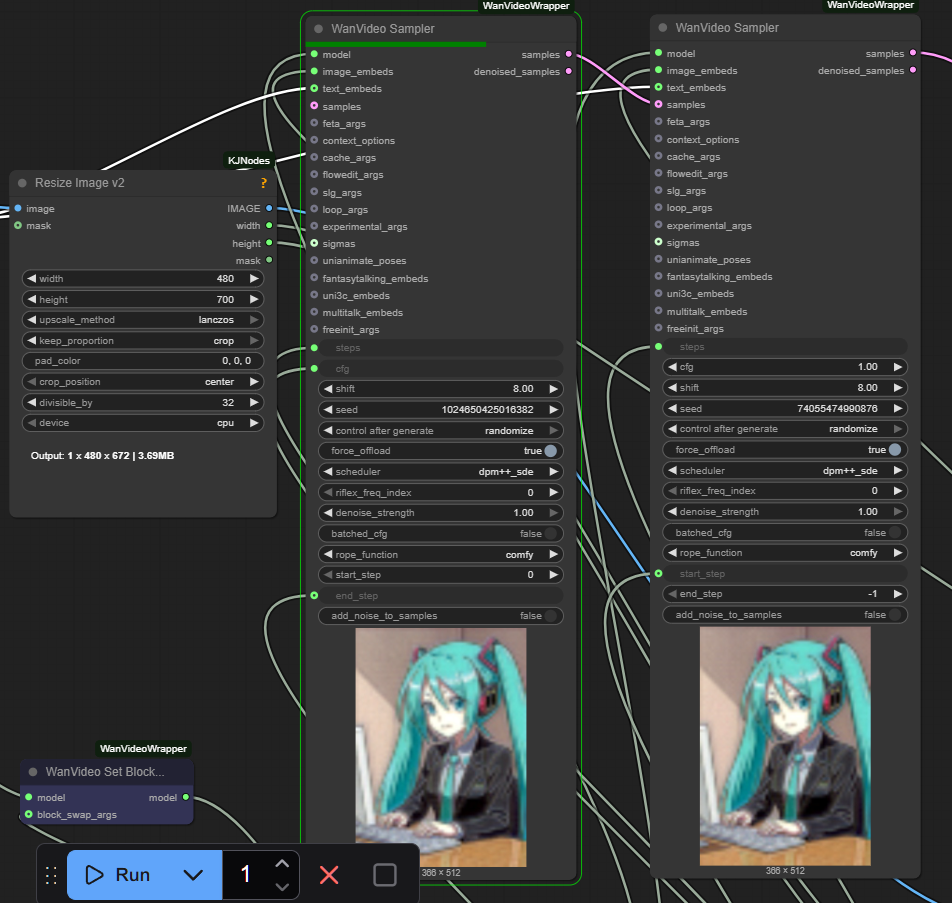Viewport: 952px width, 903px height.
Task: Click samples input port on right sampler
Action: click(x=658, y=104)
